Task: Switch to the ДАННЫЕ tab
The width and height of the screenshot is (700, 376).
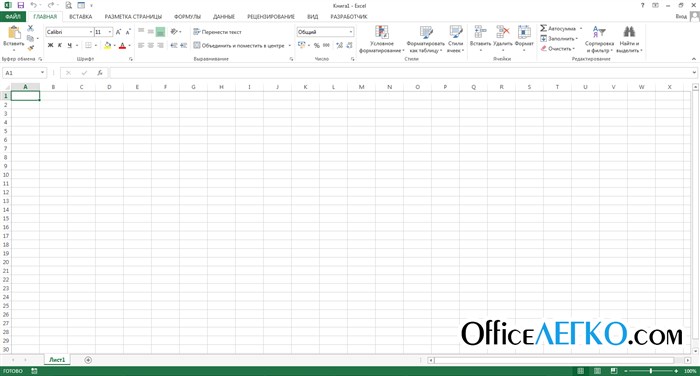Action: coord(224,17)
